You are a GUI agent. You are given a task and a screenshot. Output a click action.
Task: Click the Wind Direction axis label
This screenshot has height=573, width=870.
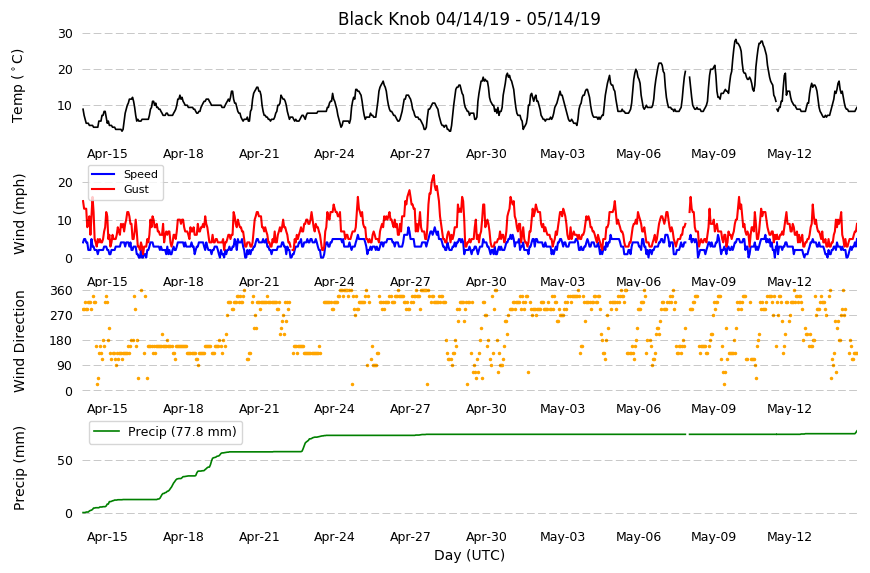tap(19, 341)
